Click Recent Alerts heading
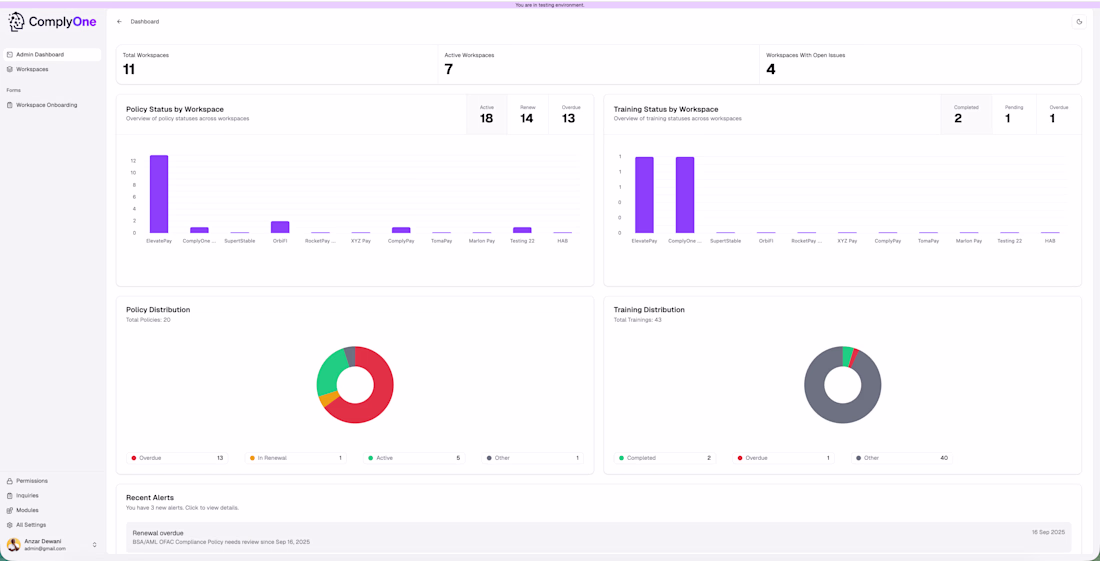Viewport: 1100px width, 561px height. 149,497
